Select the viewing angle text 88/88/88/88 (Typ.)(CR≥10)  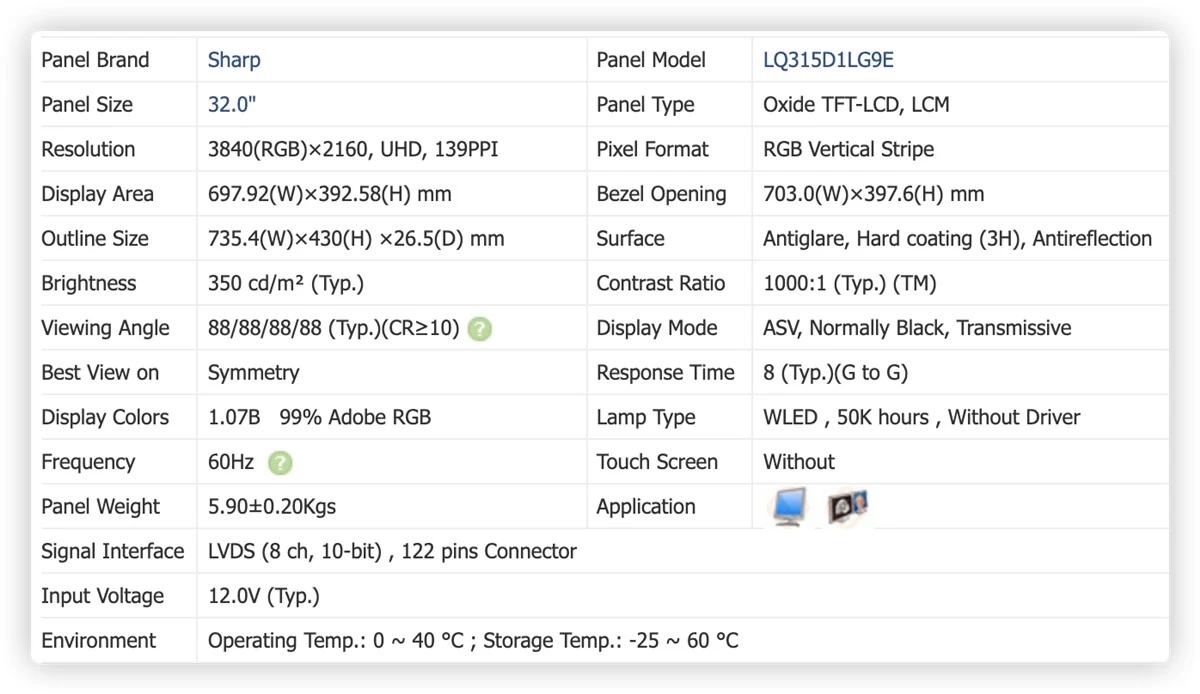click(333, 328)
